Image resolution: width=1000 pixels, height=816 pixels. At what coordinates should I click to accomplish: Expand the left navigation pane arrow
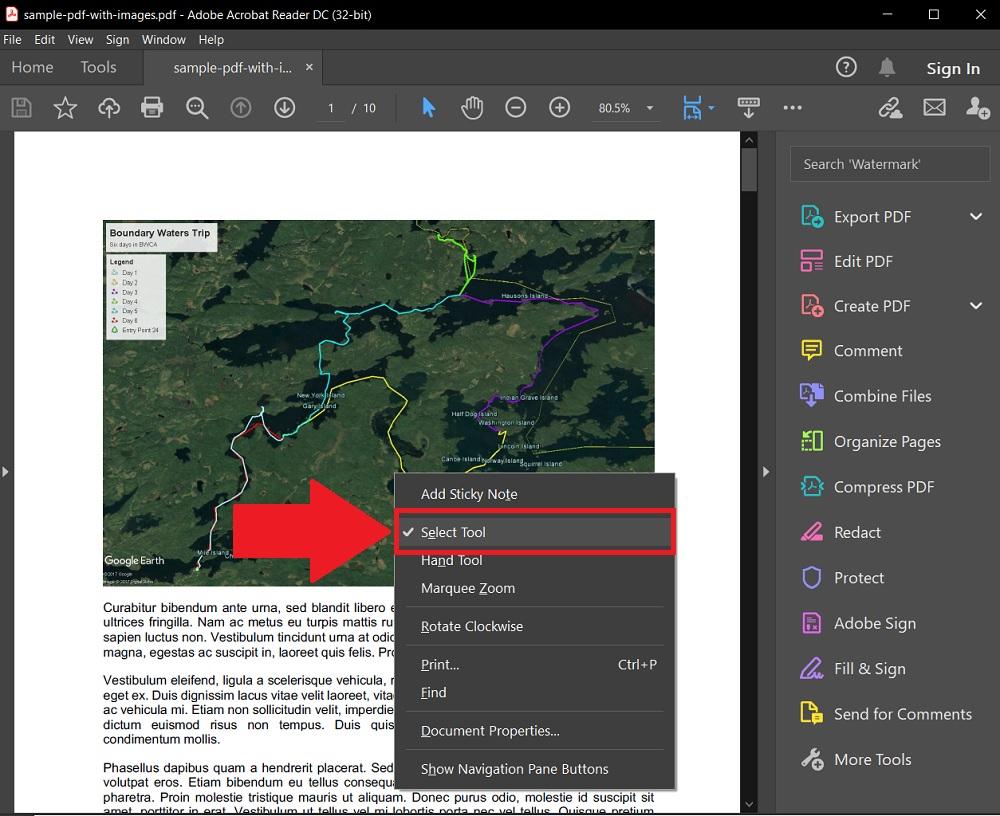click(5, 472)
